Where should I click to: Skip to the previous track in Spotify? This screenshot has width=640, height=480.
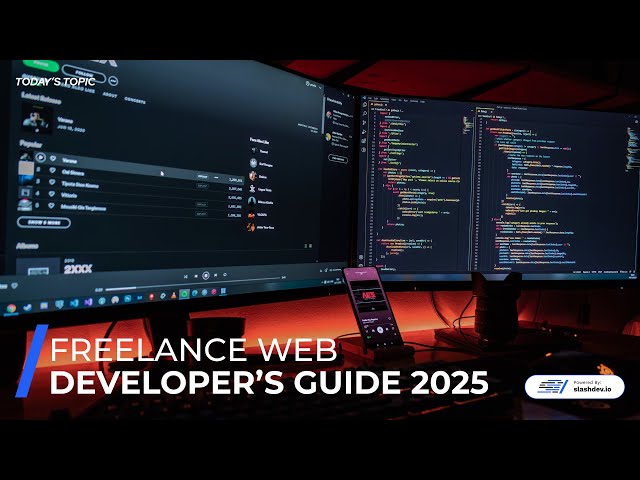[196, 276]
